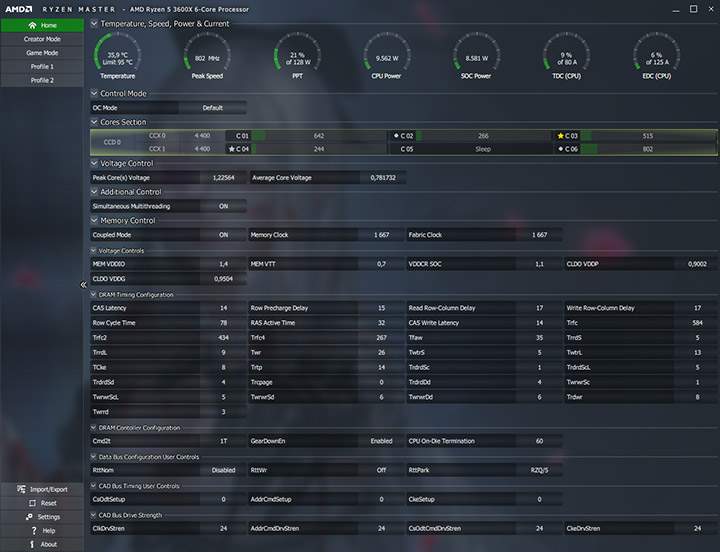Click the CPU Power gauge dial

pyautogui.click(x=387, y=51)
